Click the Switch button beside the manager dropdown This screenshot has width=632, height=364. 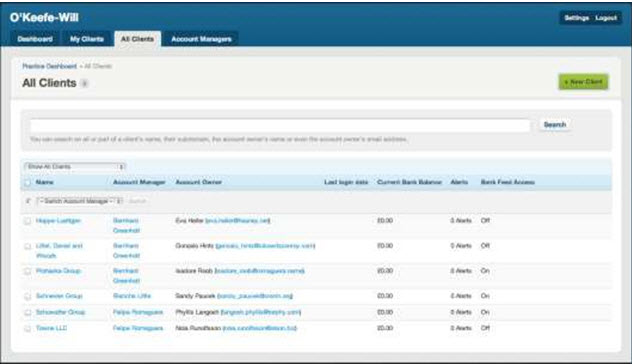tap(137, 201)
